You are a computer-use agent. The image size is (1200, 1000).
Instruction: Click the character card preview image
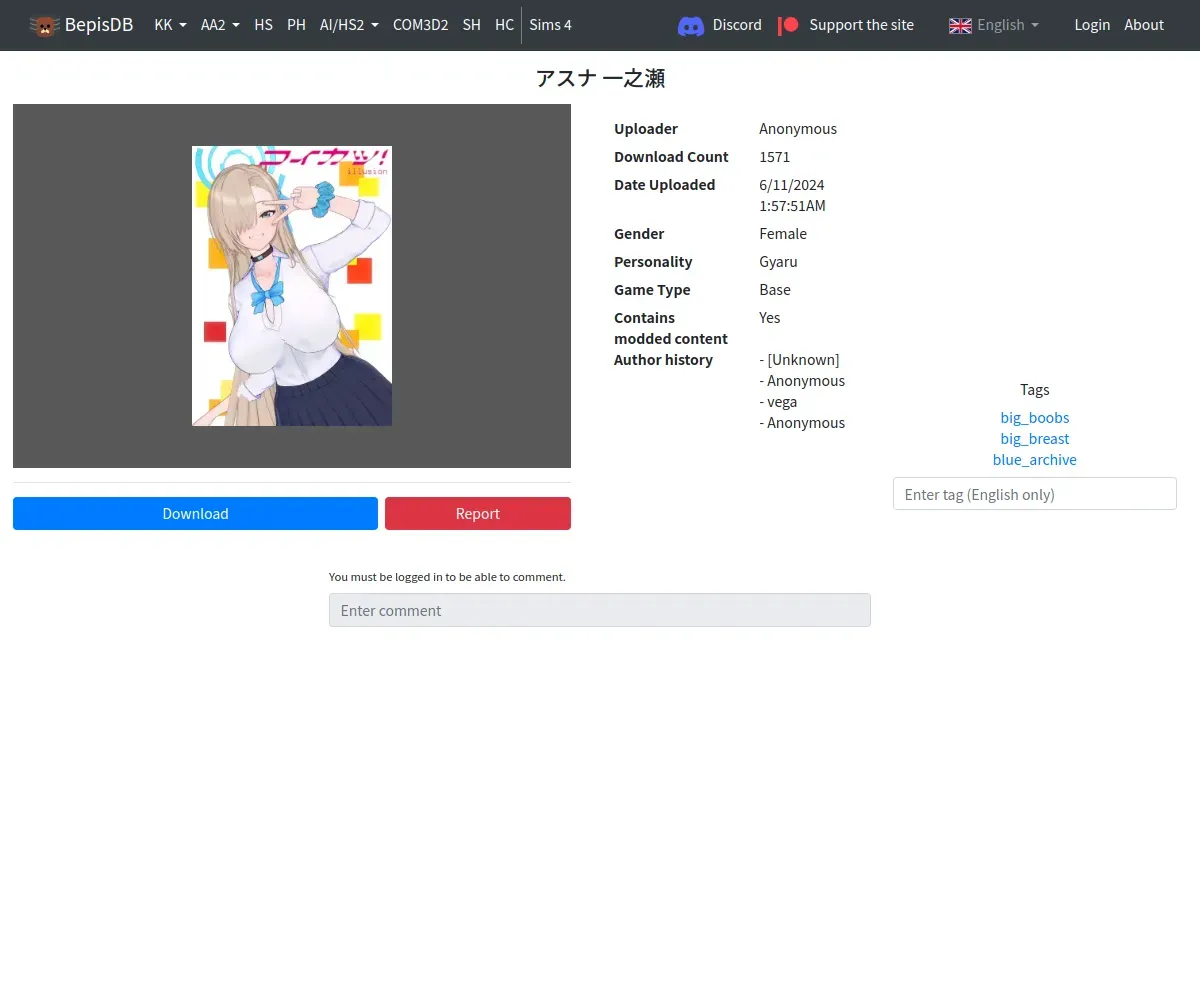coord(292,286)
